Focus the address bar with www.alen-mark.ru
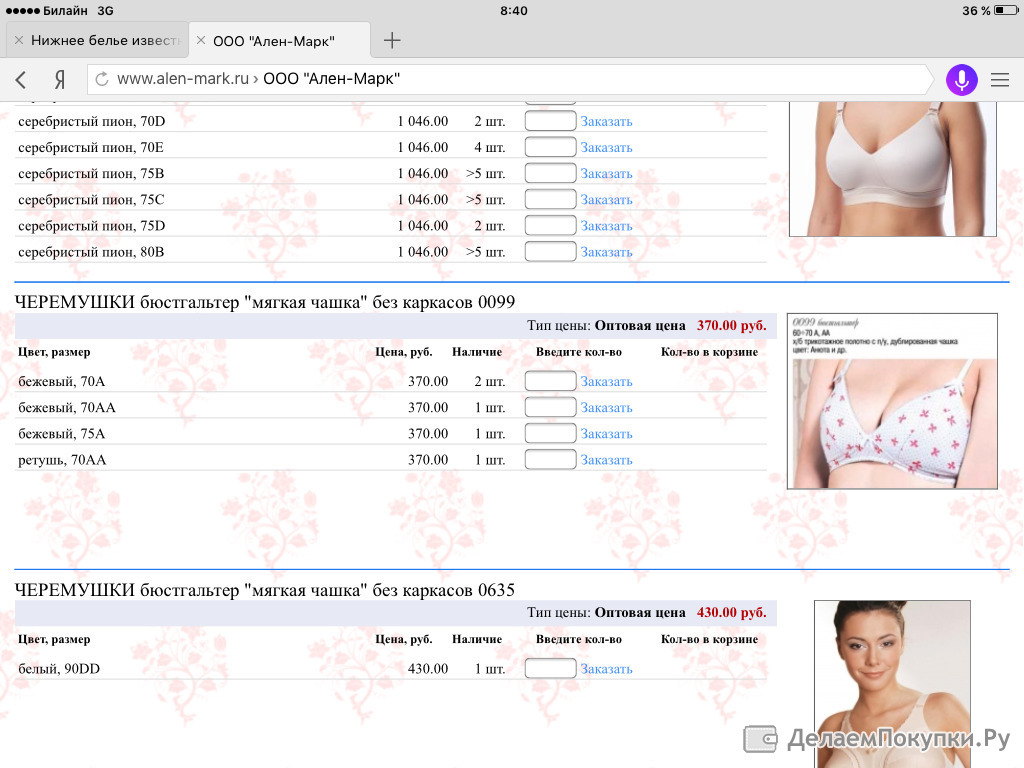Image resolution: width=1024 pixels, height=768 pixels. pyautogui.click(x=509, y=80)
